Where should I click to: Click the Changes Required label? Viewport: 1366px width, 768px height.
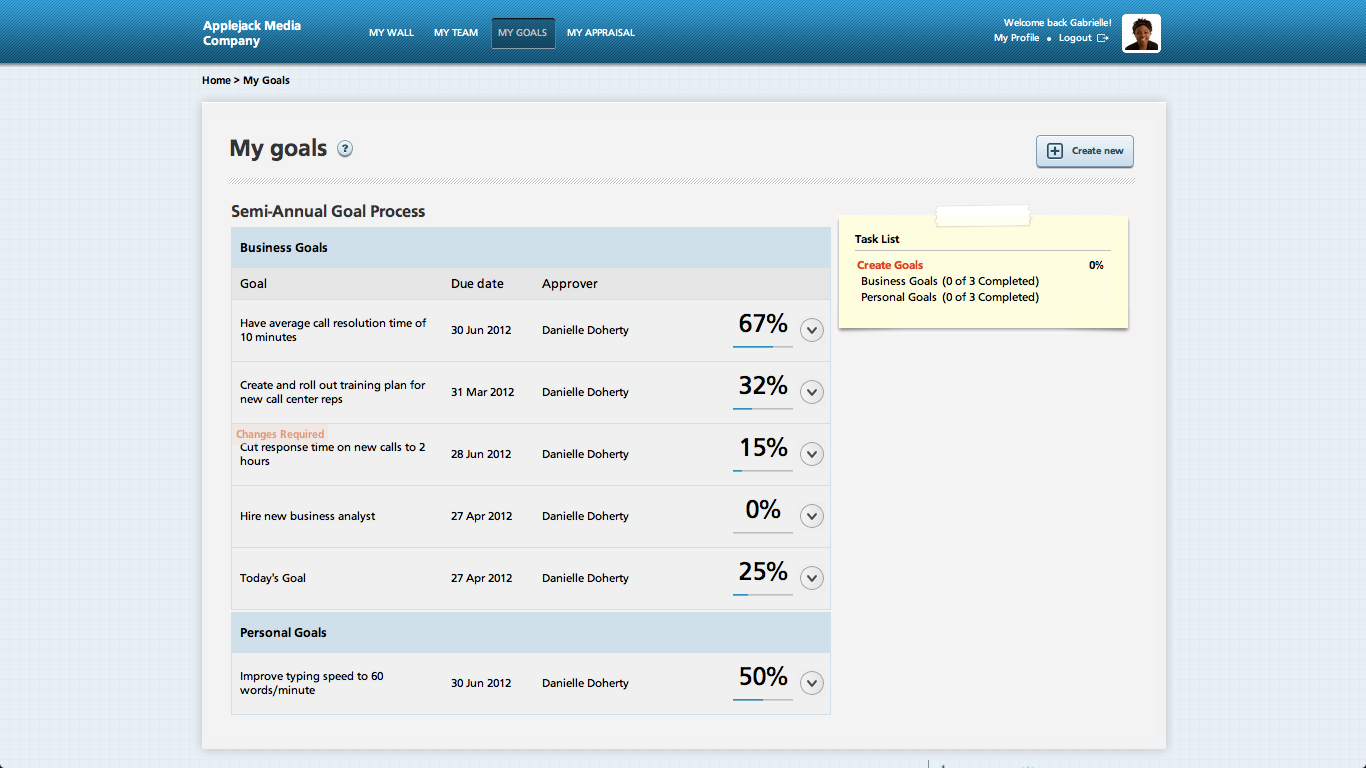pos(279,433)
